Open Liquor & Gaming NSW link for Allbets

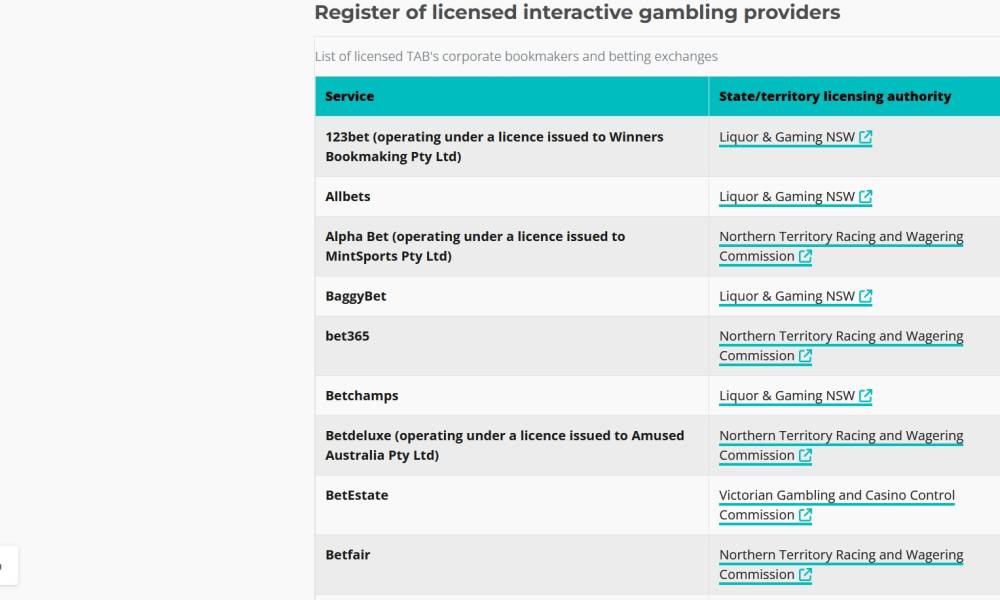coord(787,197)
